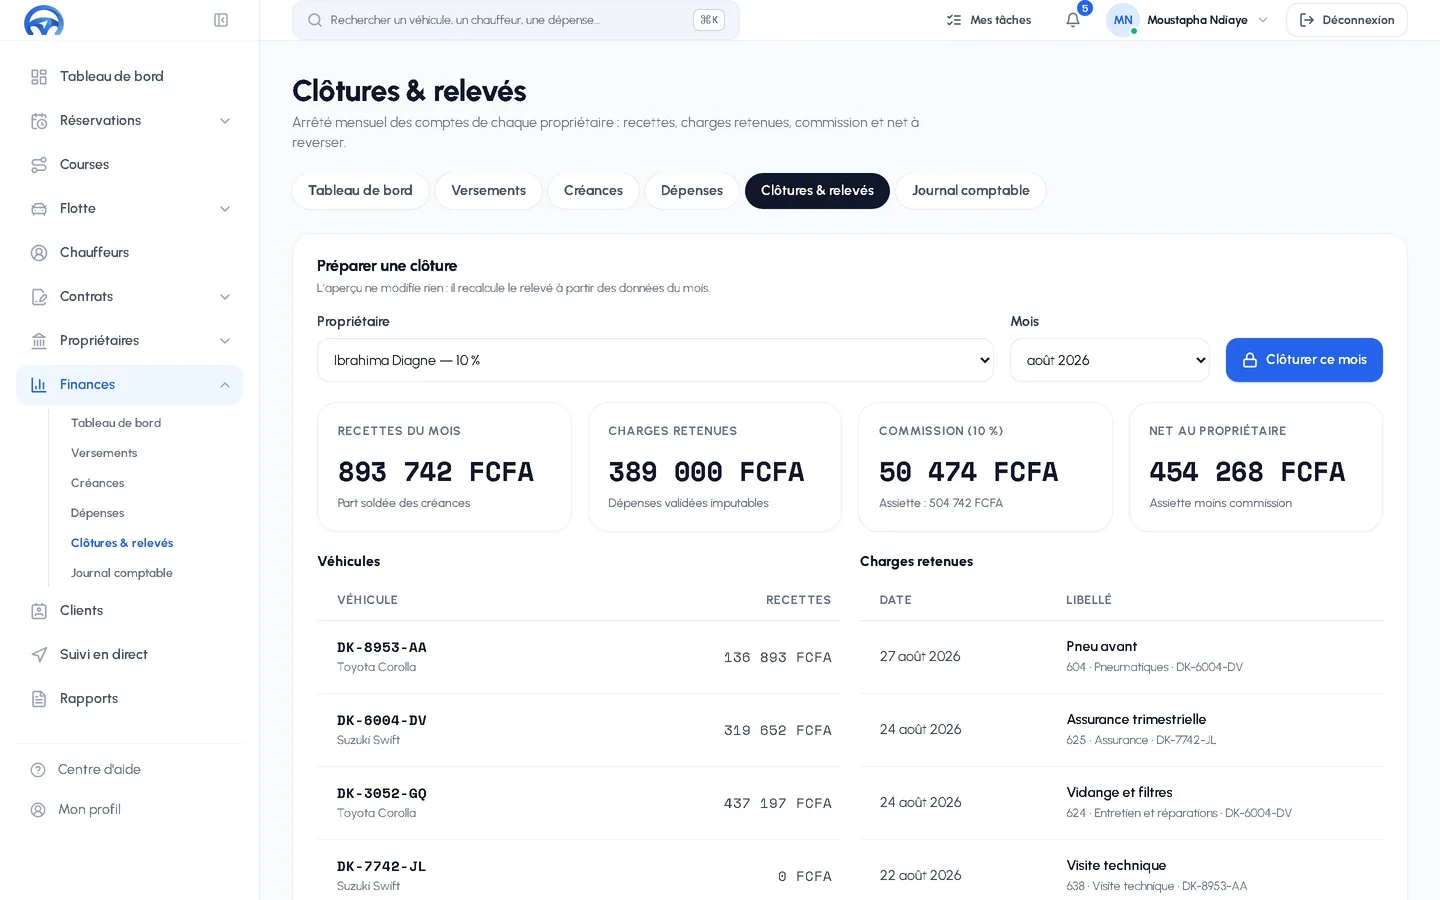Switch to the Dépenses tab

(x=692, y=191)
